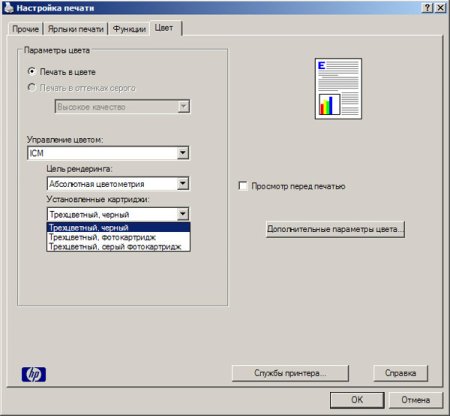The height and width of the screenshot is (416, 450).
Task: Open the Функции tab
Action: 129,29
